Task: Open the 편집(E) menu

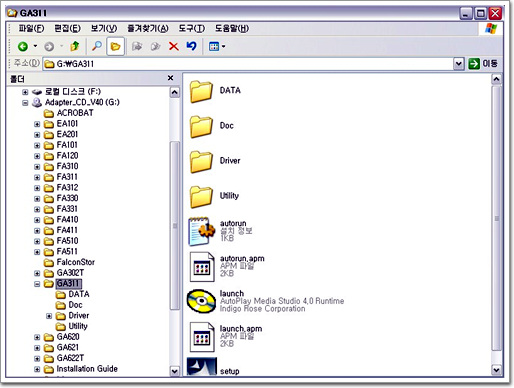Action: 67,29
